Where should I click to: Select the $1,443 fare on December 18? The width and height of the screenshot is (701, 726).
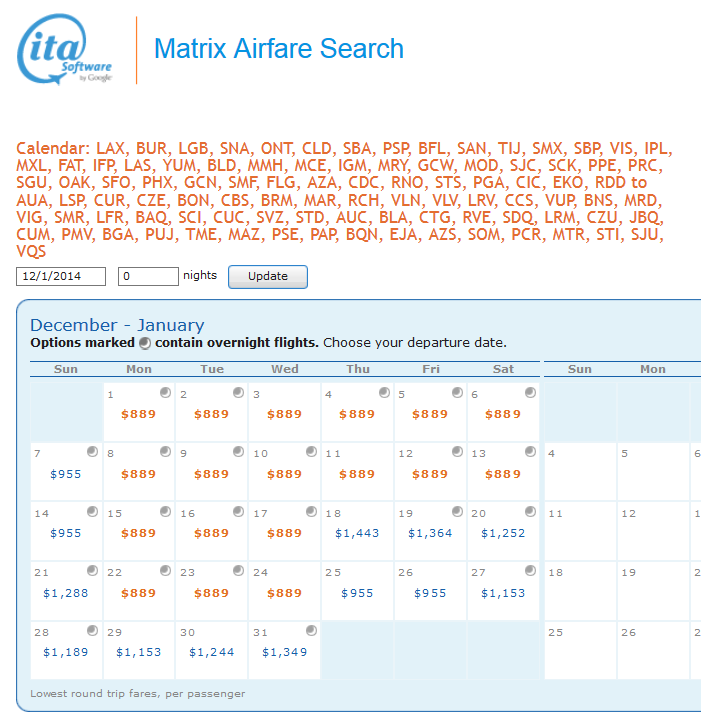(357, 533)
